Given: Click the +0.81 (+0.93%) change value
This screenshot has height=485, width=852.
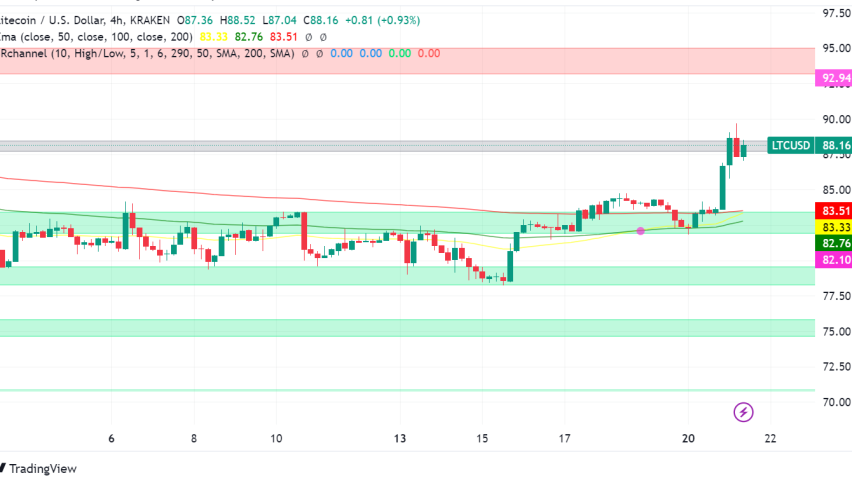Looking at the screenshot, I should click(x=381, y=21).
